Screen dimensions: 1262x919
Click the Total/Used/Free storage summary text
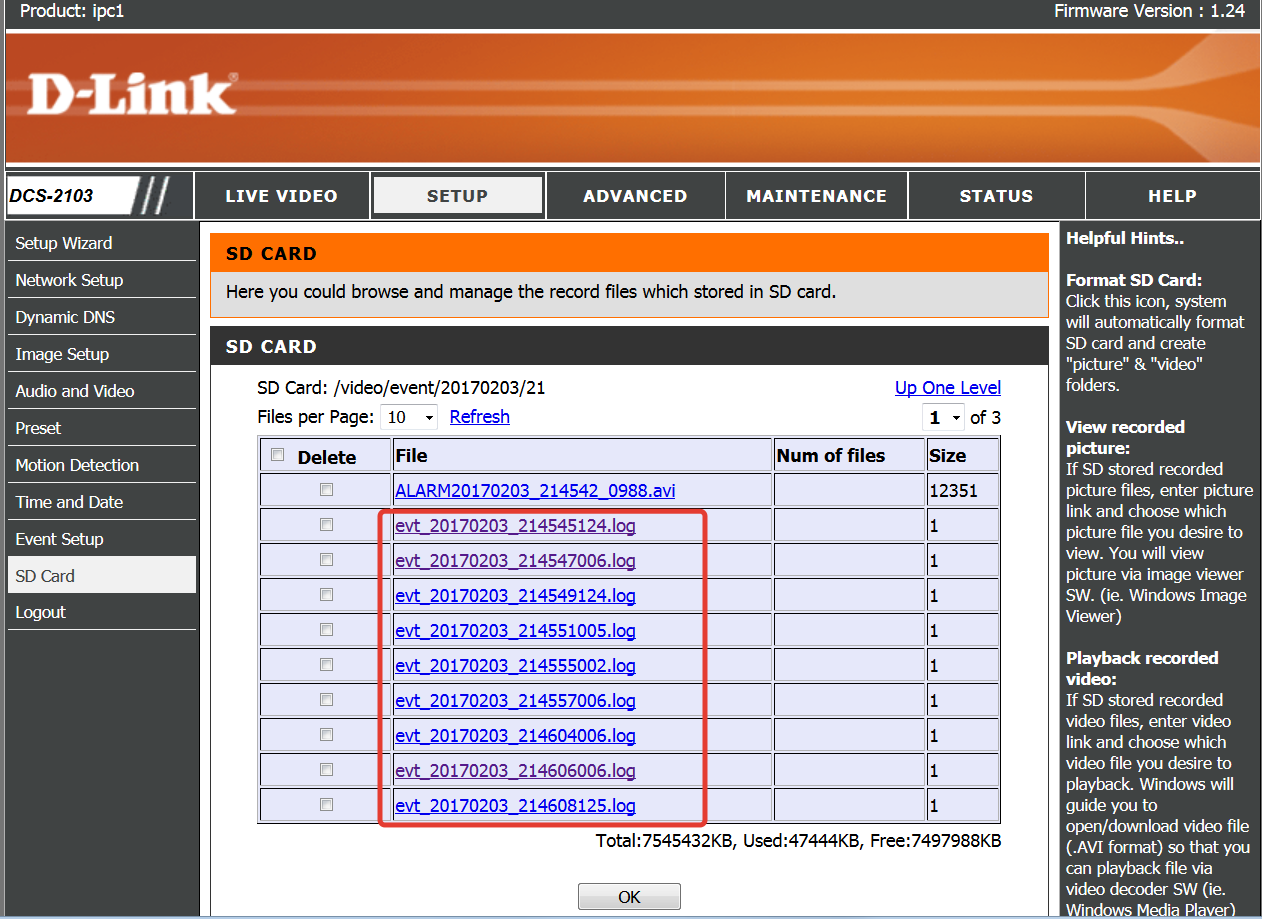798,841
